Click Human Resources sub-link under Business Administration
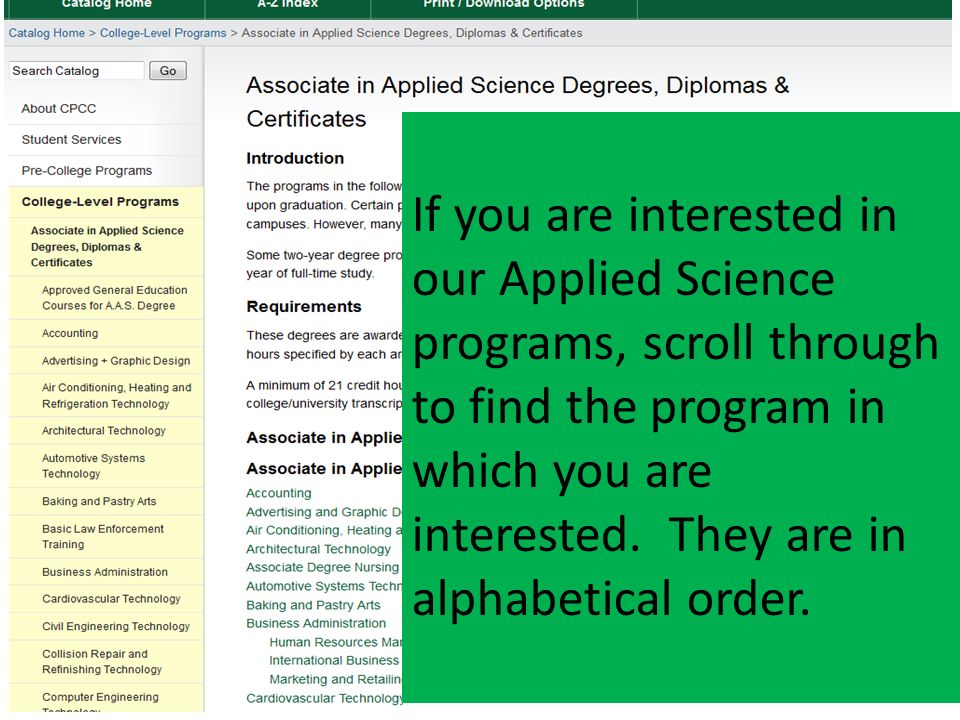The image size is (960, 720). pyautogui.click(x=336, y=642)
